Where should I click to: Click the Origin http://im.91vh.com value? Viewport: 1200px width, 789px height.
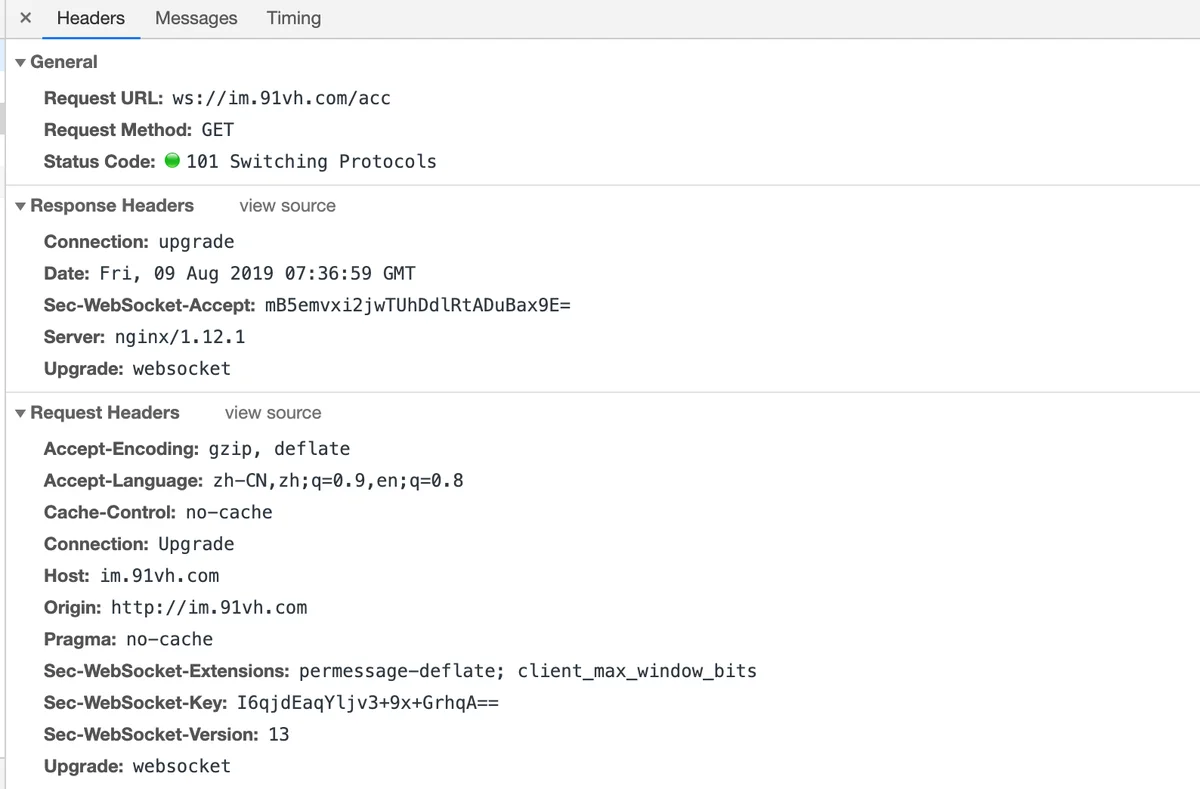coord(209,607)
